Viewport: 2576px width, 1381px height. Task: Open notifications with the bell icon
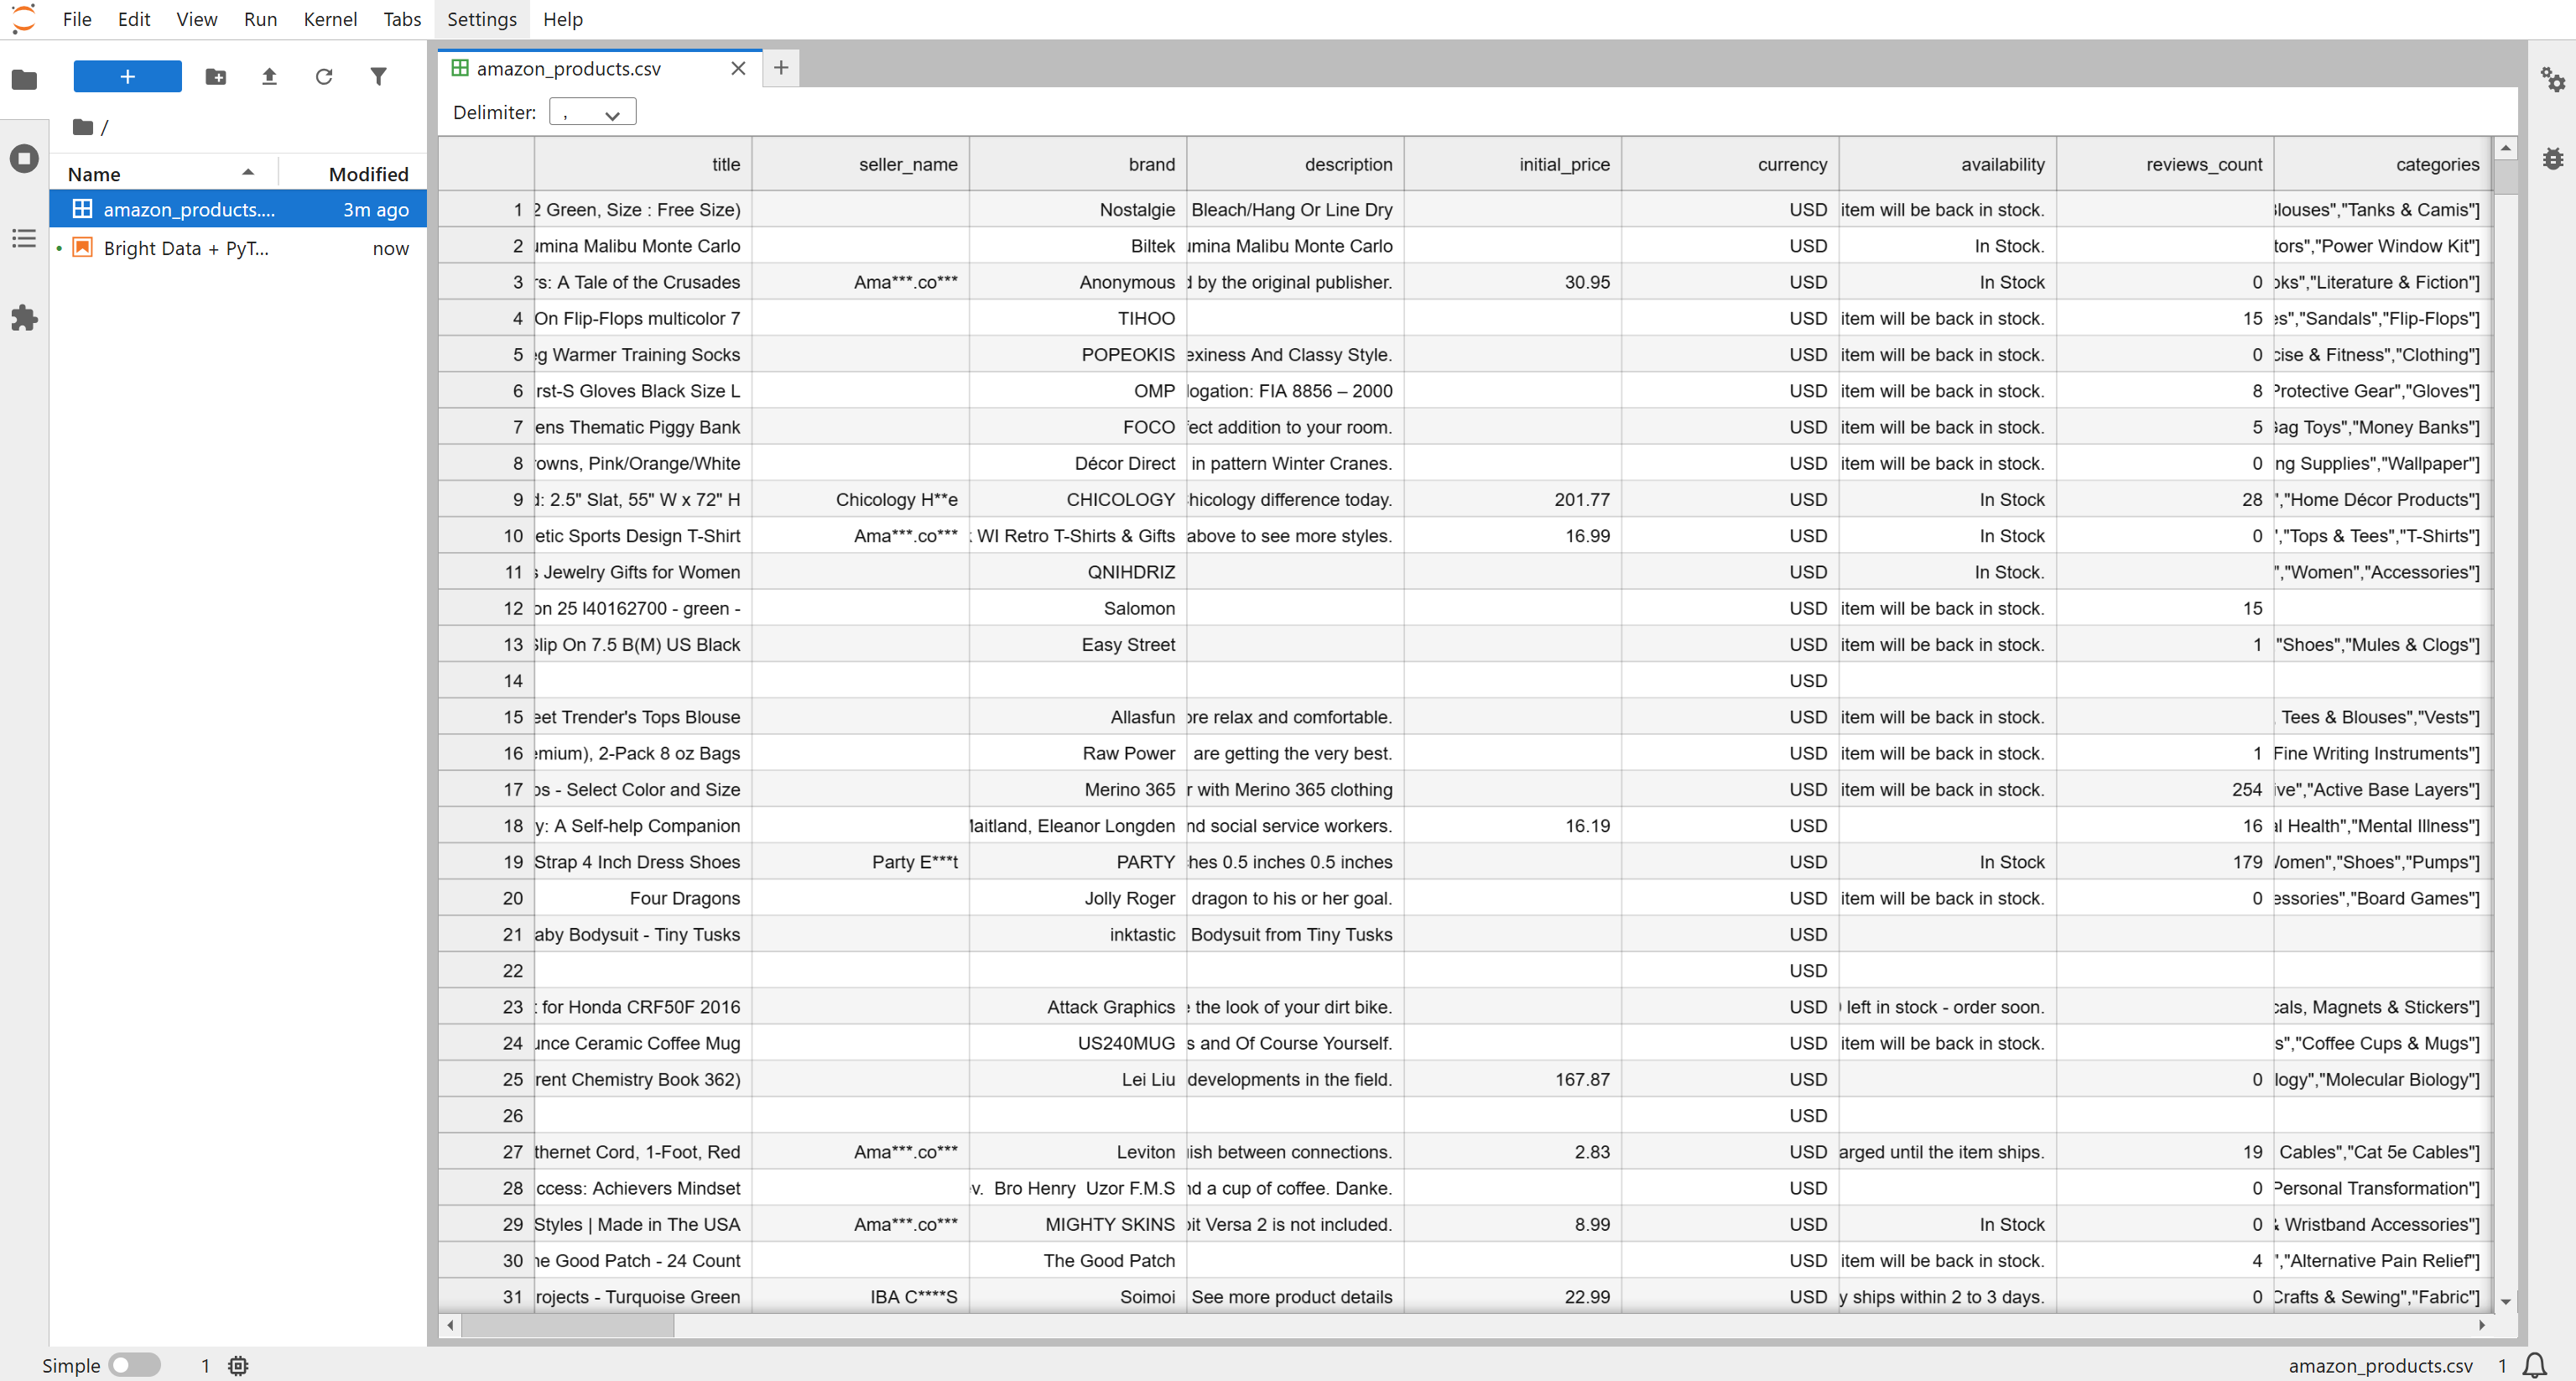point(2535,1365)
